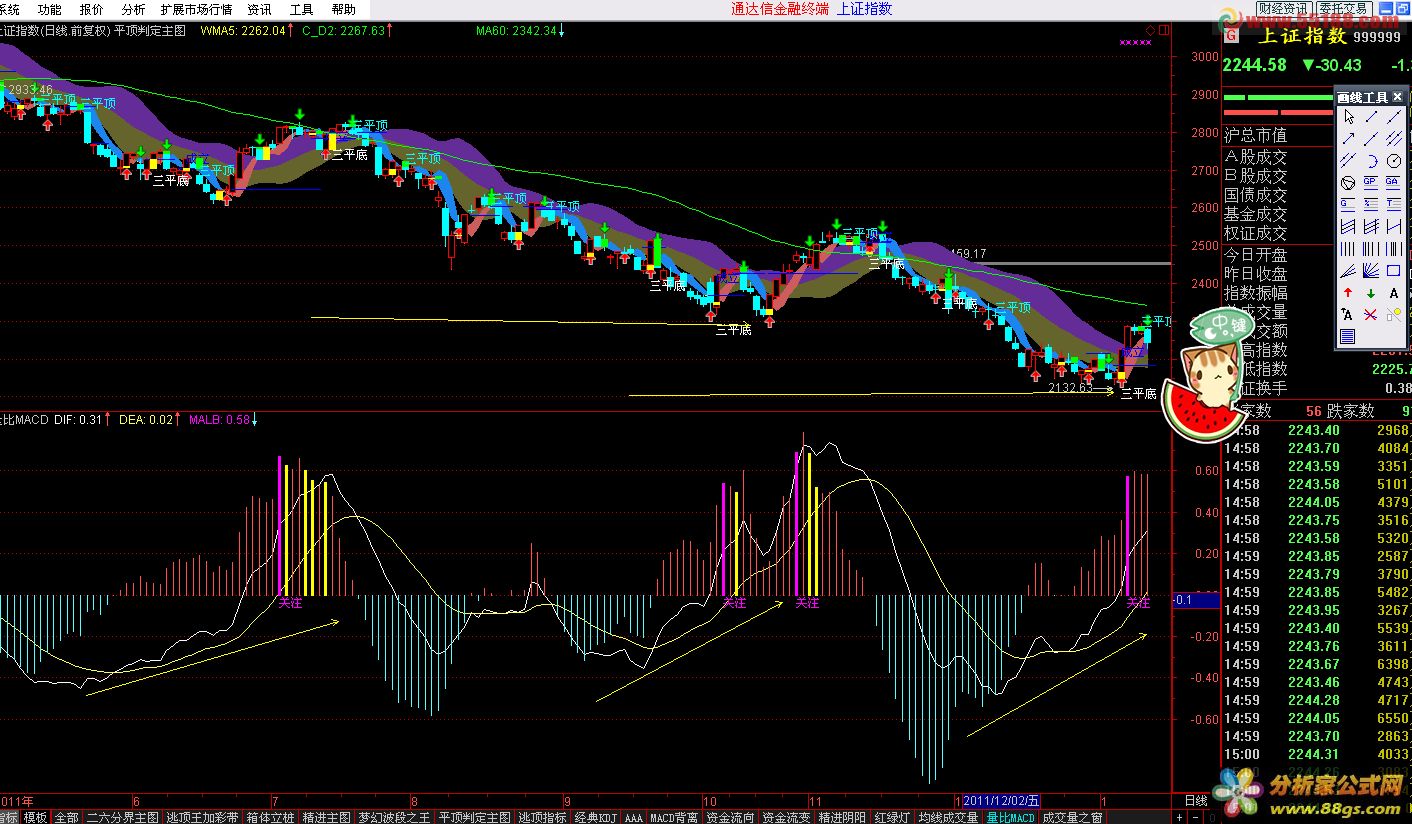1412x824 pixels.
Task: Select the 均线成交量 indicator tab
Action: (948, 817)
